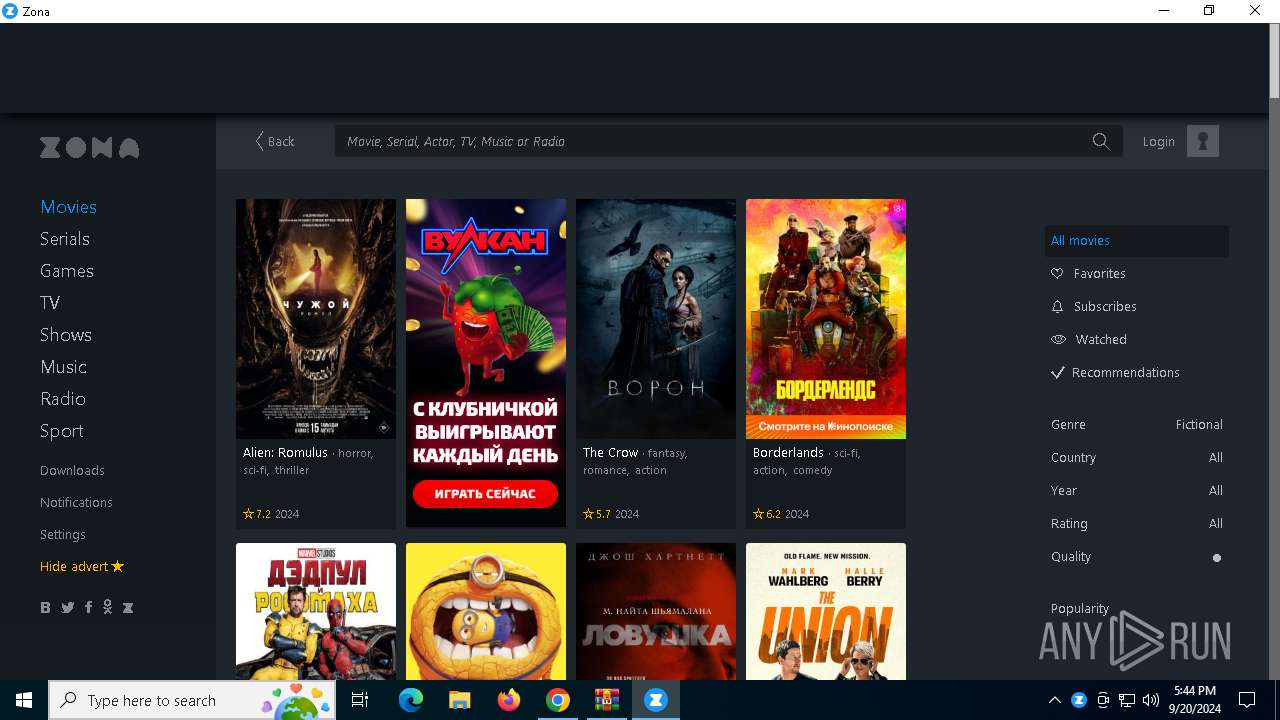The width and height of the screenshot is (1280, 720).
Task: Open the Notifications page
Action: point(76,502)
